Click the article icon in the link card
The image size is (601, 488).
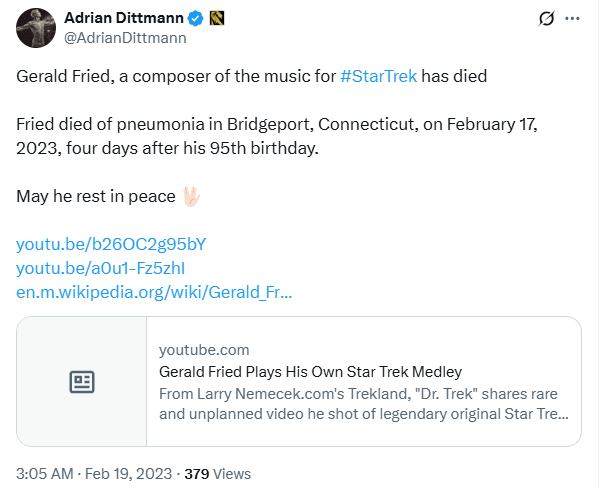point(81,381)
